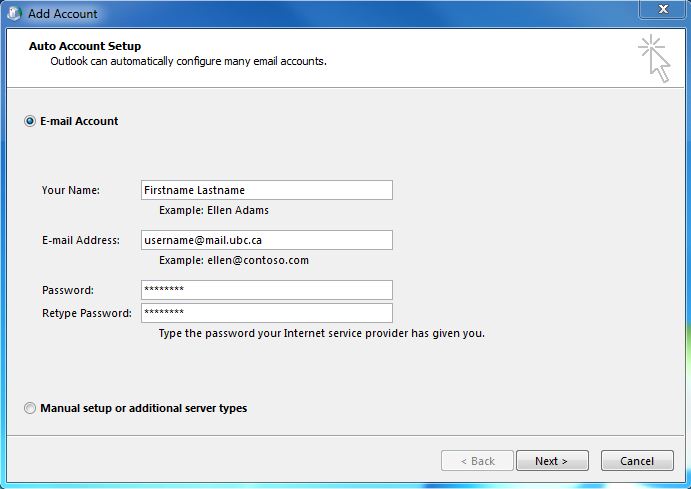
Task: Click the 'Password:' label
Action: [68, 290]
